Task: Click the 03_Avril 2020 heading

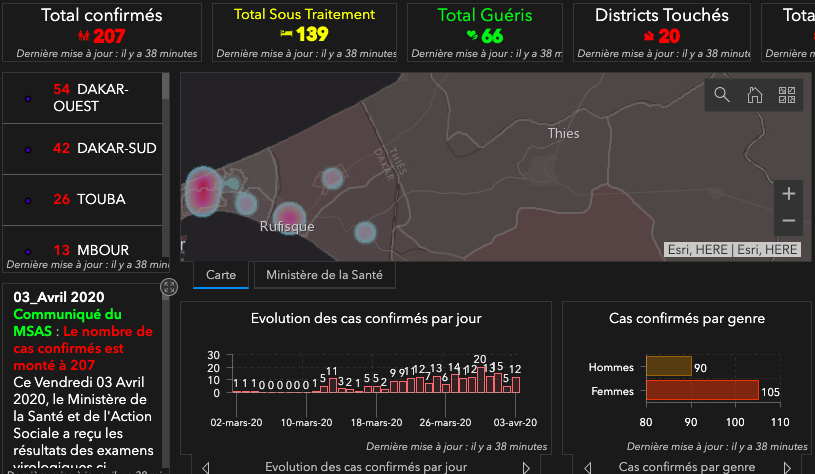Action: click(x=59, y=297)
